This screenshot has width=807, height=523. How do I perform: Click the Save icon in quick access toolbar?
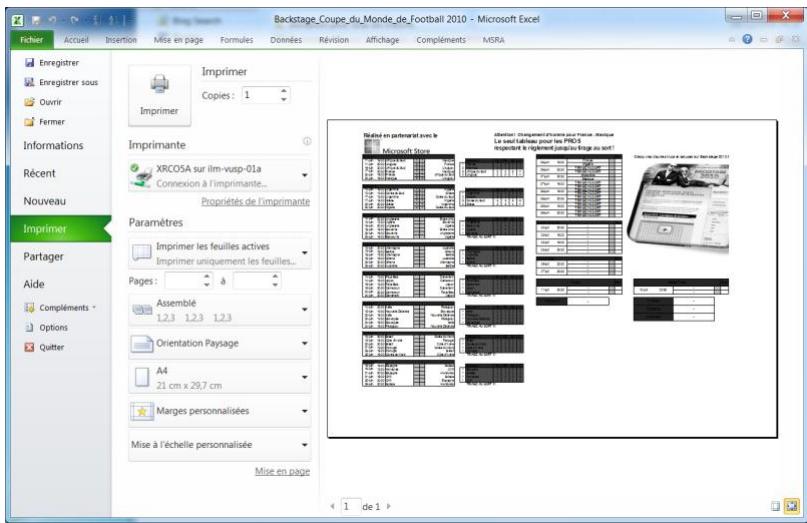(36, 20)
